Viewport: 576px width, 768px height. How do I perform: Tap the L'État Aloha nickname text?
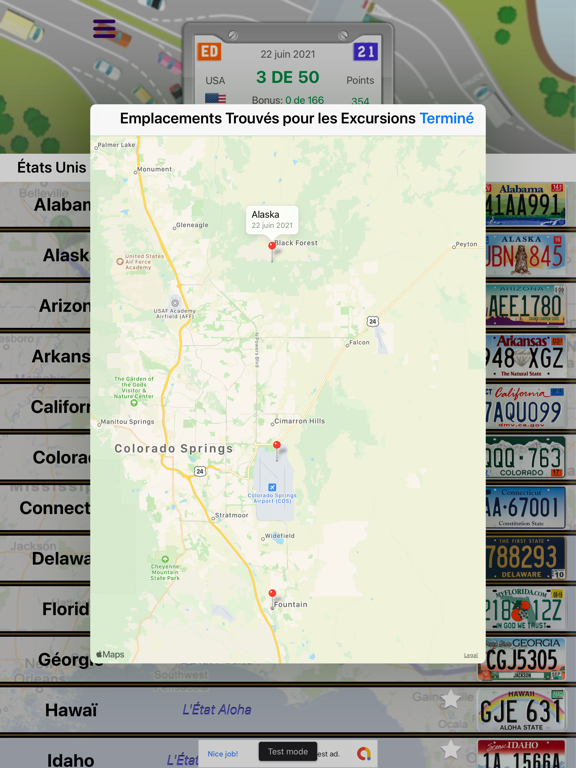217,710
